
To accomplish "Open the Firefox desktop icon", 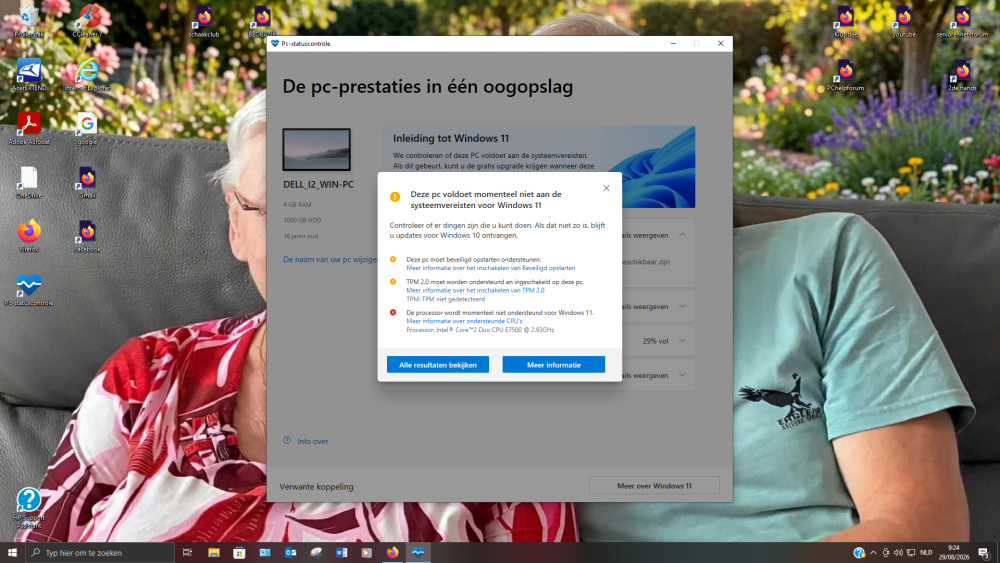I will [29, 236].
